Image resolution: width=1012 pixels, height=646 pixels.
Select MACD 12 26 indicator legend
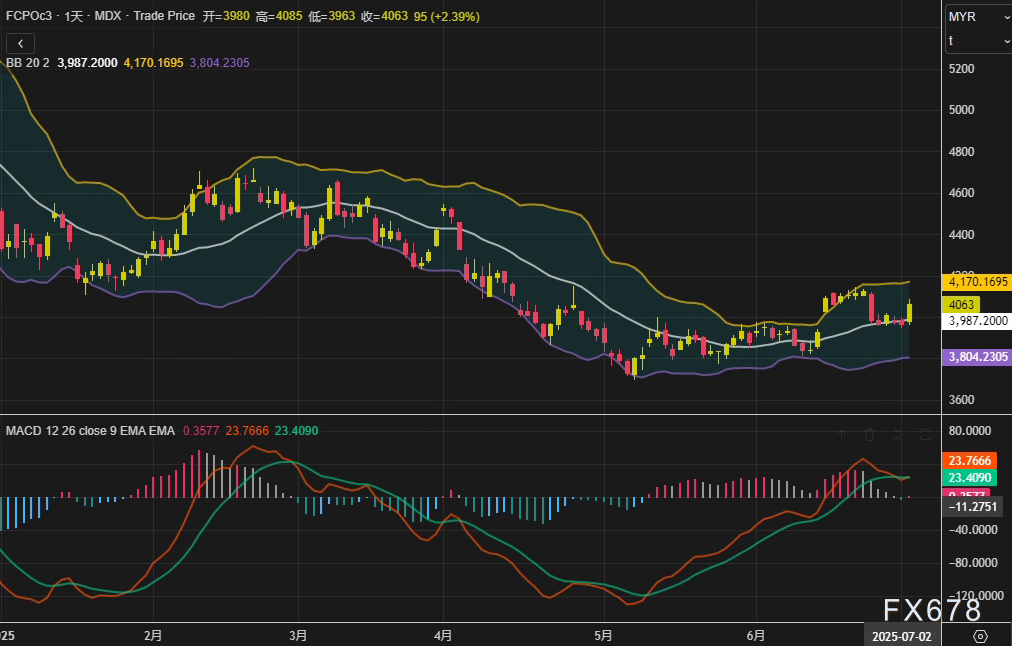pyautogui.click(x=90, y=430)
